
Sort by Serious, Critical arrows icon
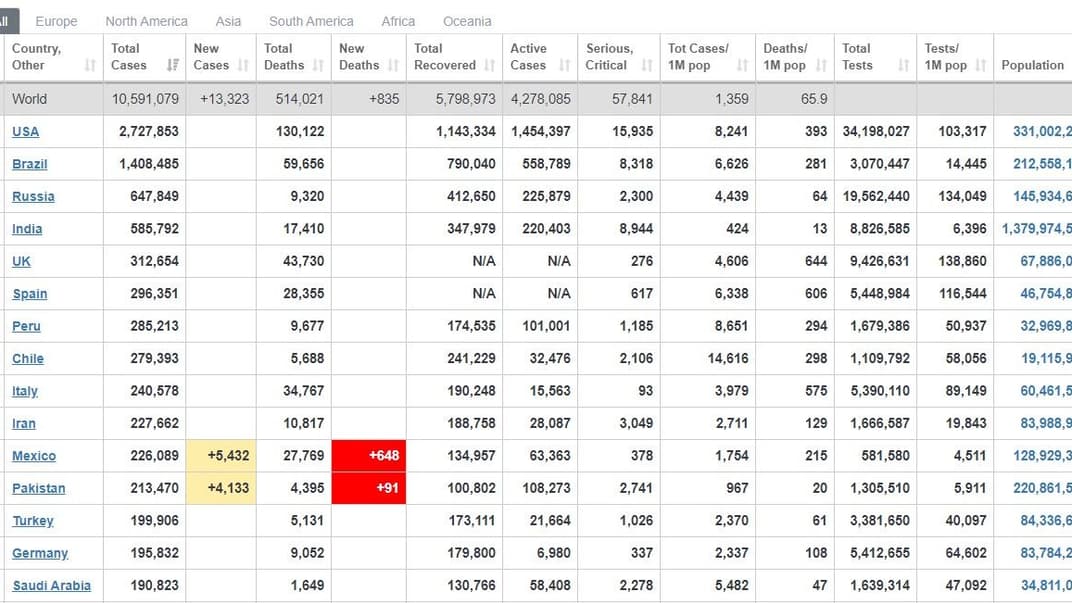tap(647, 66)
